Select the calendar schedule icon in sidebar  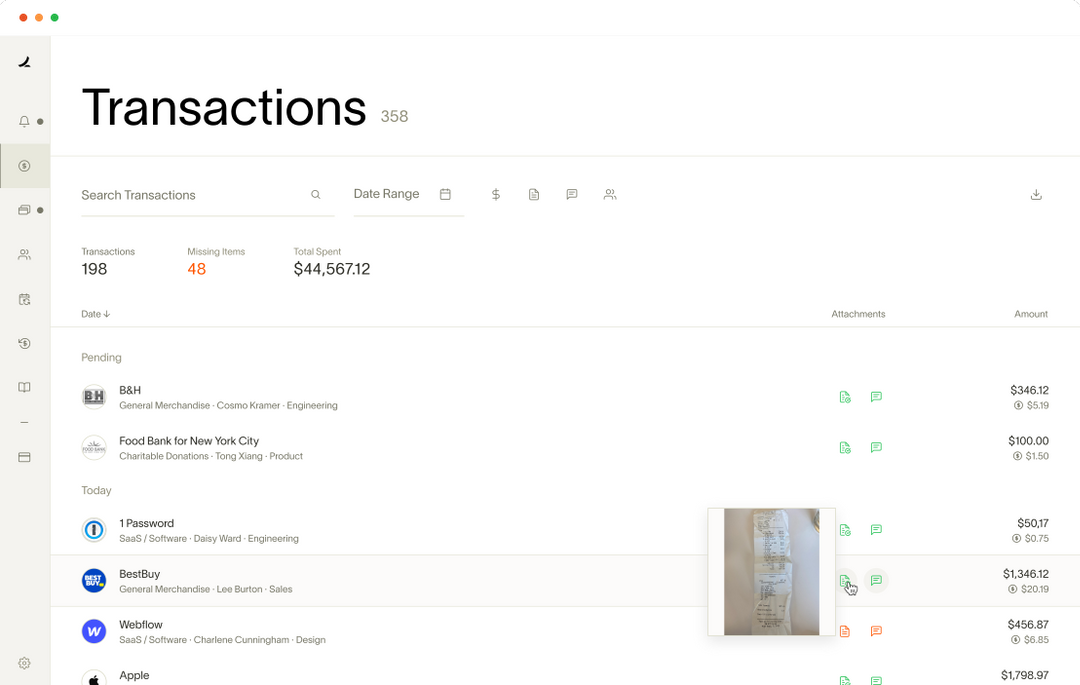pos(23,299)
